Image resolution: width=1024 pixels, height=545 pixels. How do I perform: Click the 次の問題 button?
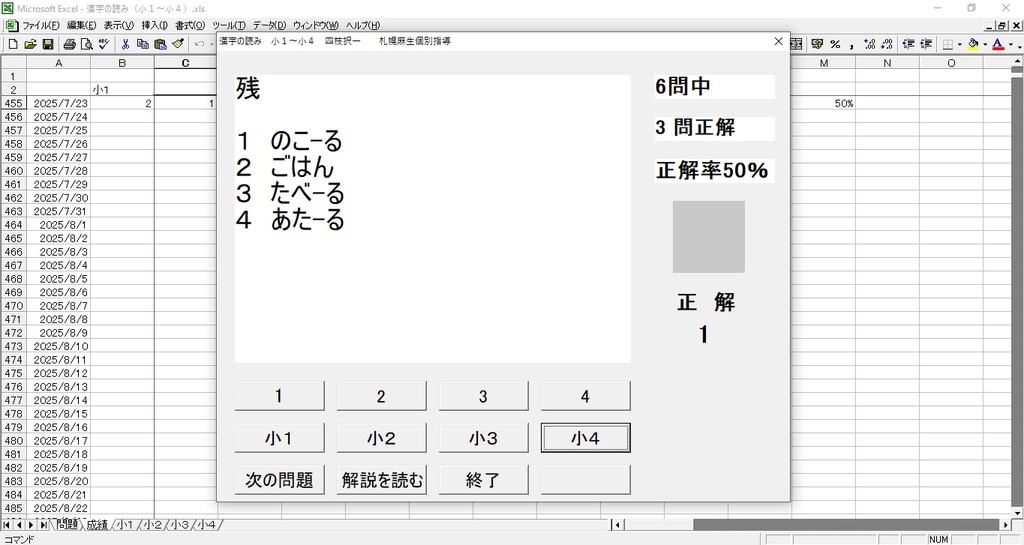coord(279,480)
